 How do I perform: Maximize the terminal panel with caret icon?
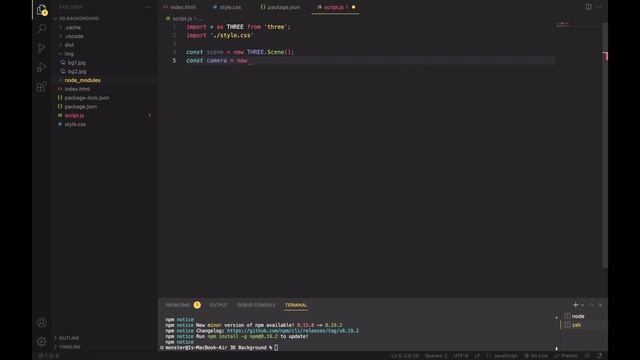[x=591, y=305]
